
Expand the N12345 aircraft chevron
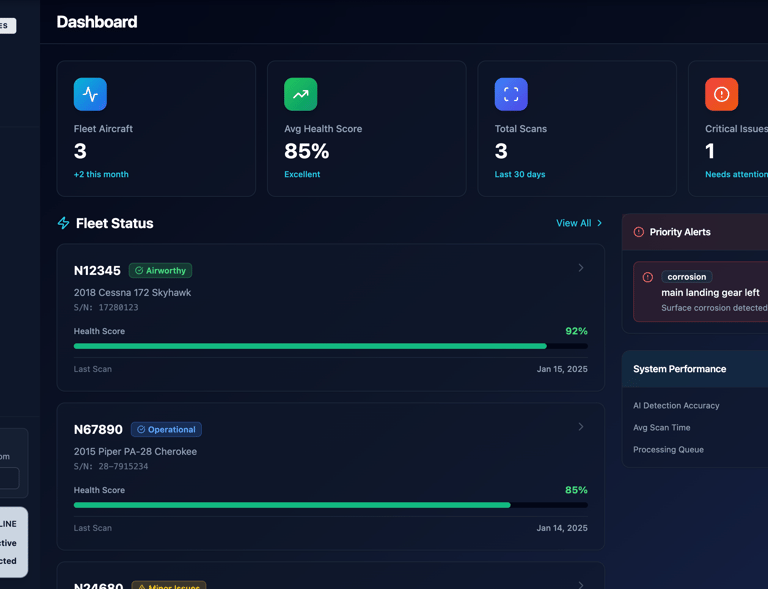pyautogui.click(x=581, y=268)
